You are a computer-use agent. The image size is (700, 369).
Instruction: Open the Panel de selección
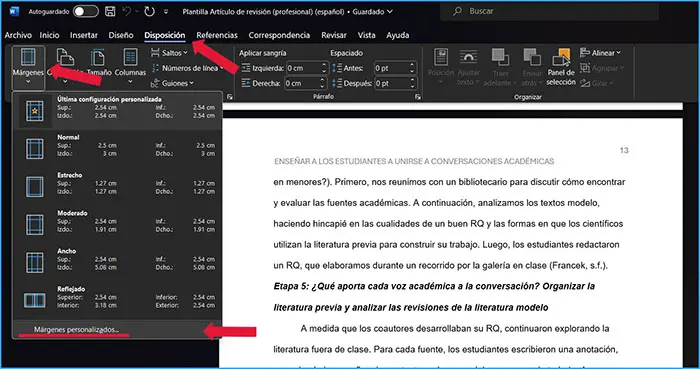tap(561, 67)
